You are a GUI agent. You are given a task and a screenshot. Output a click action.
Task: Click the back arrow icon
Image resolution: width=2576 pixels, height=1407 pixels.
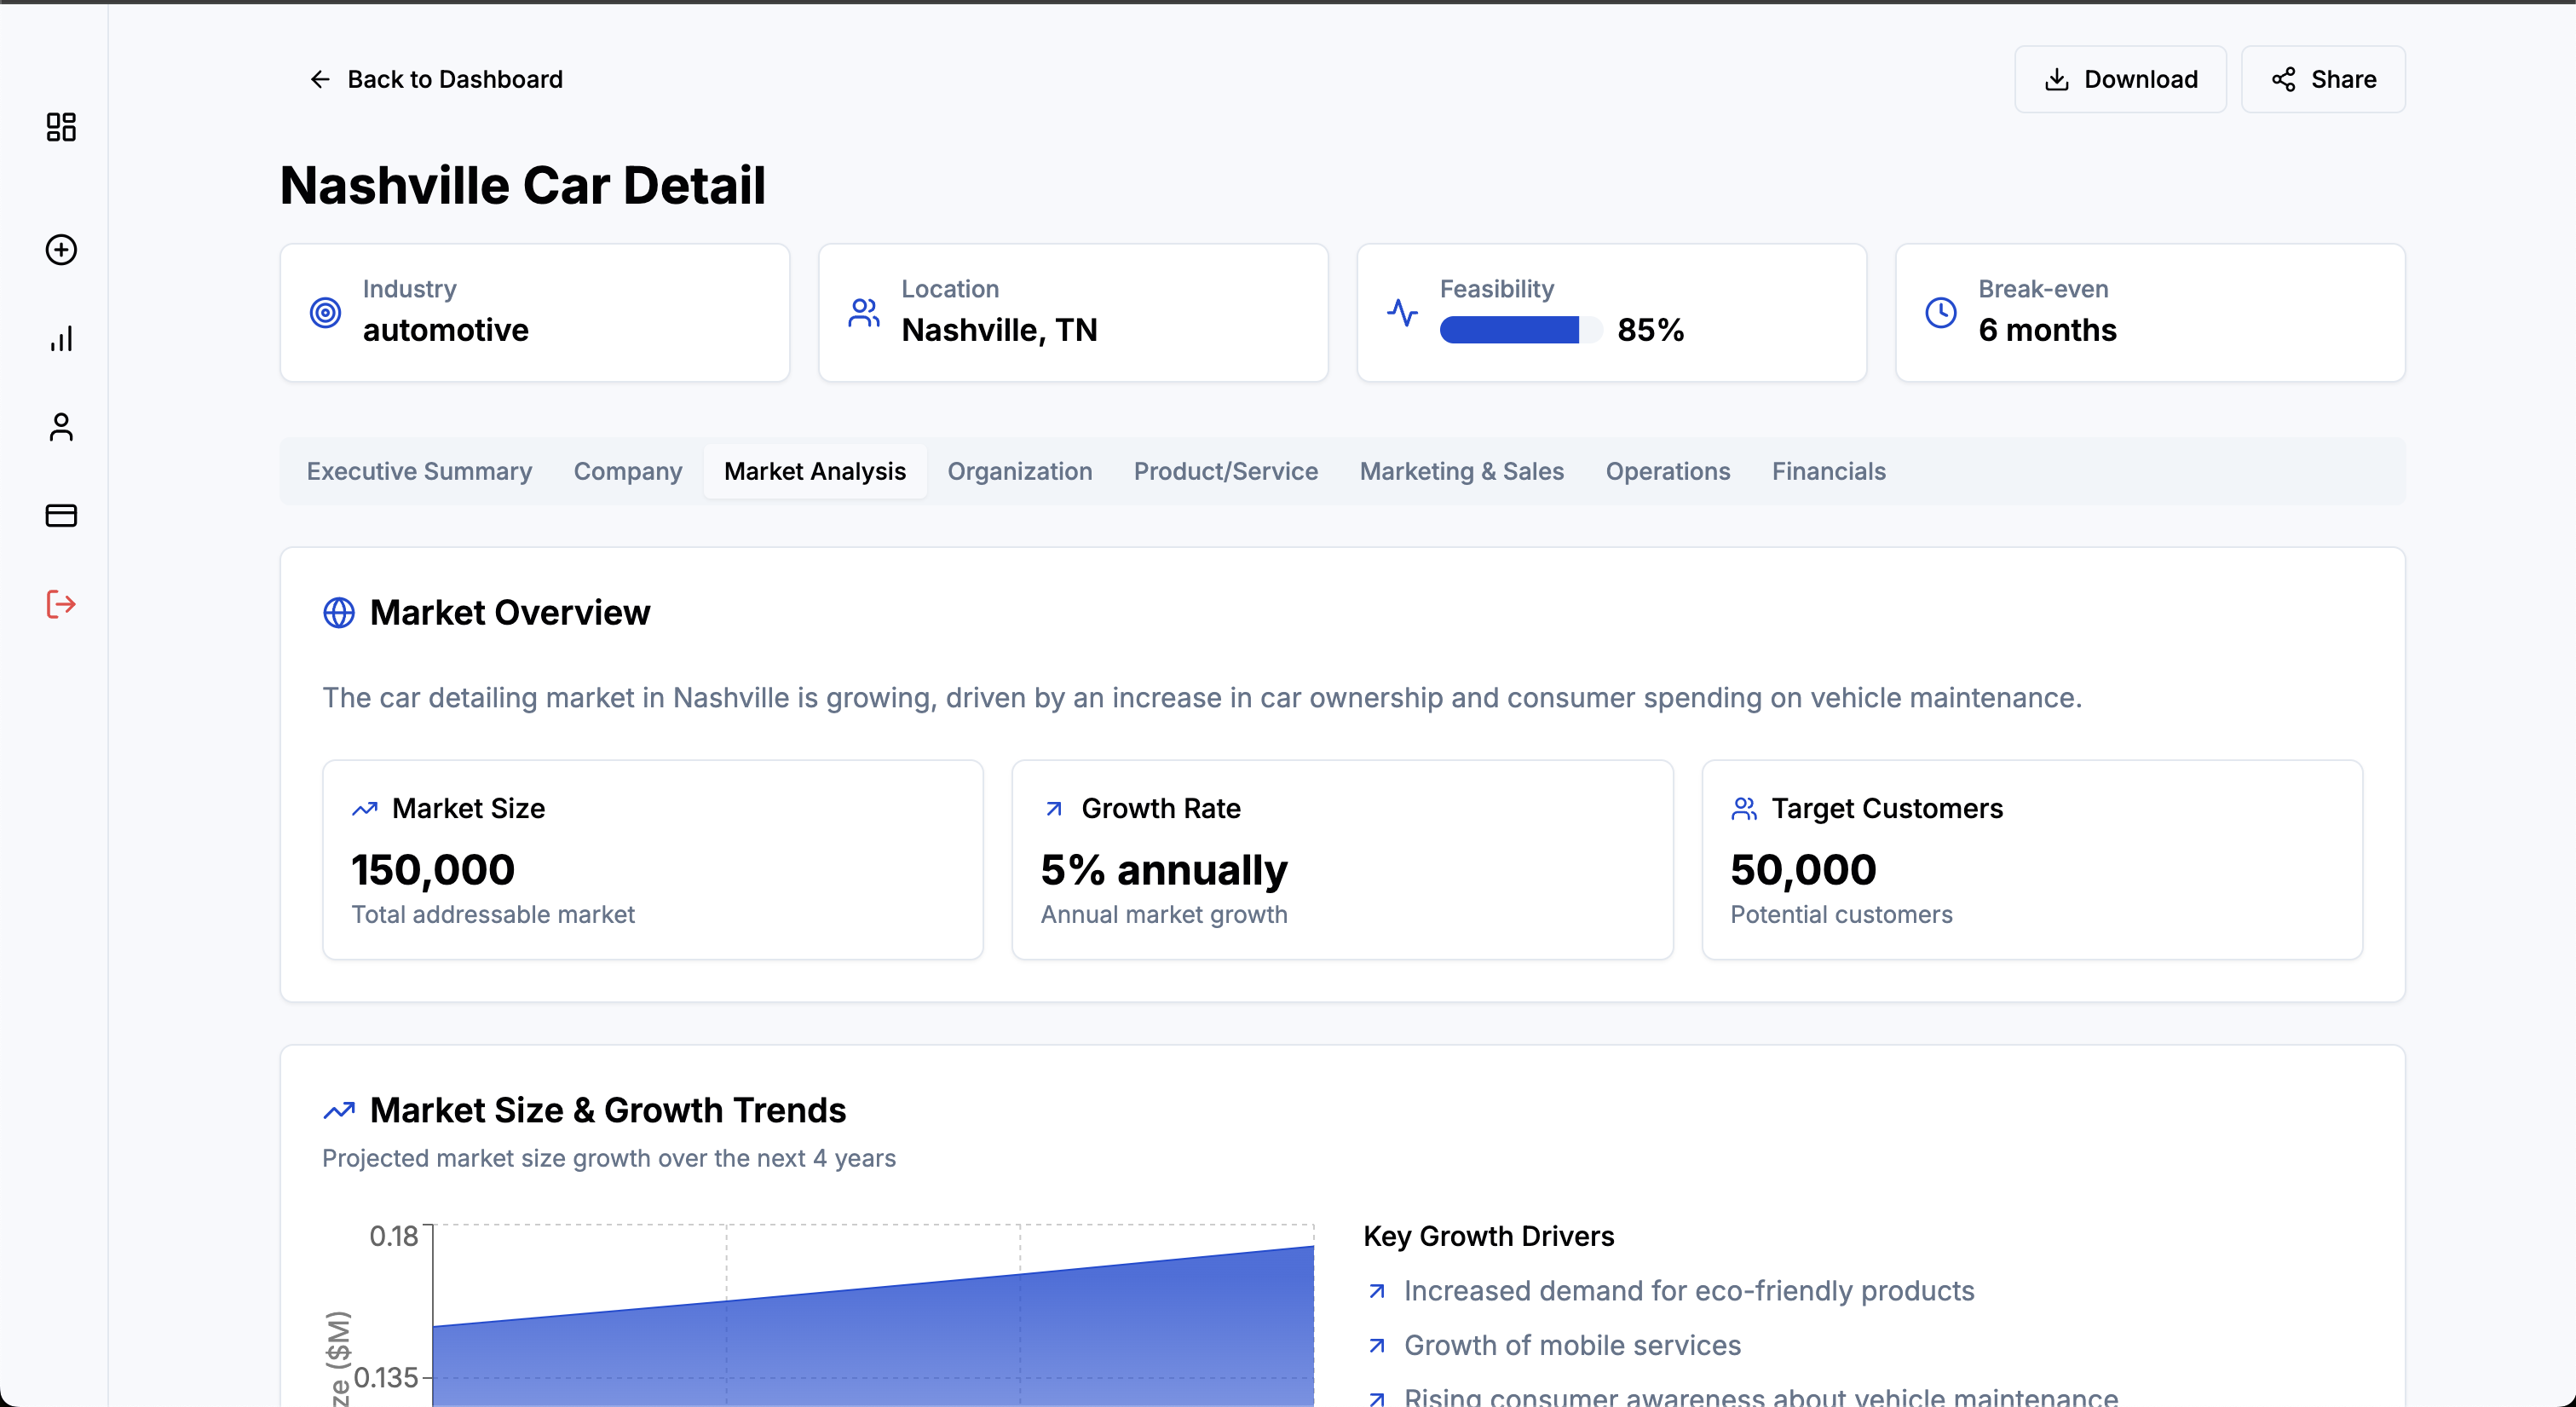click(x=320, y=79)
